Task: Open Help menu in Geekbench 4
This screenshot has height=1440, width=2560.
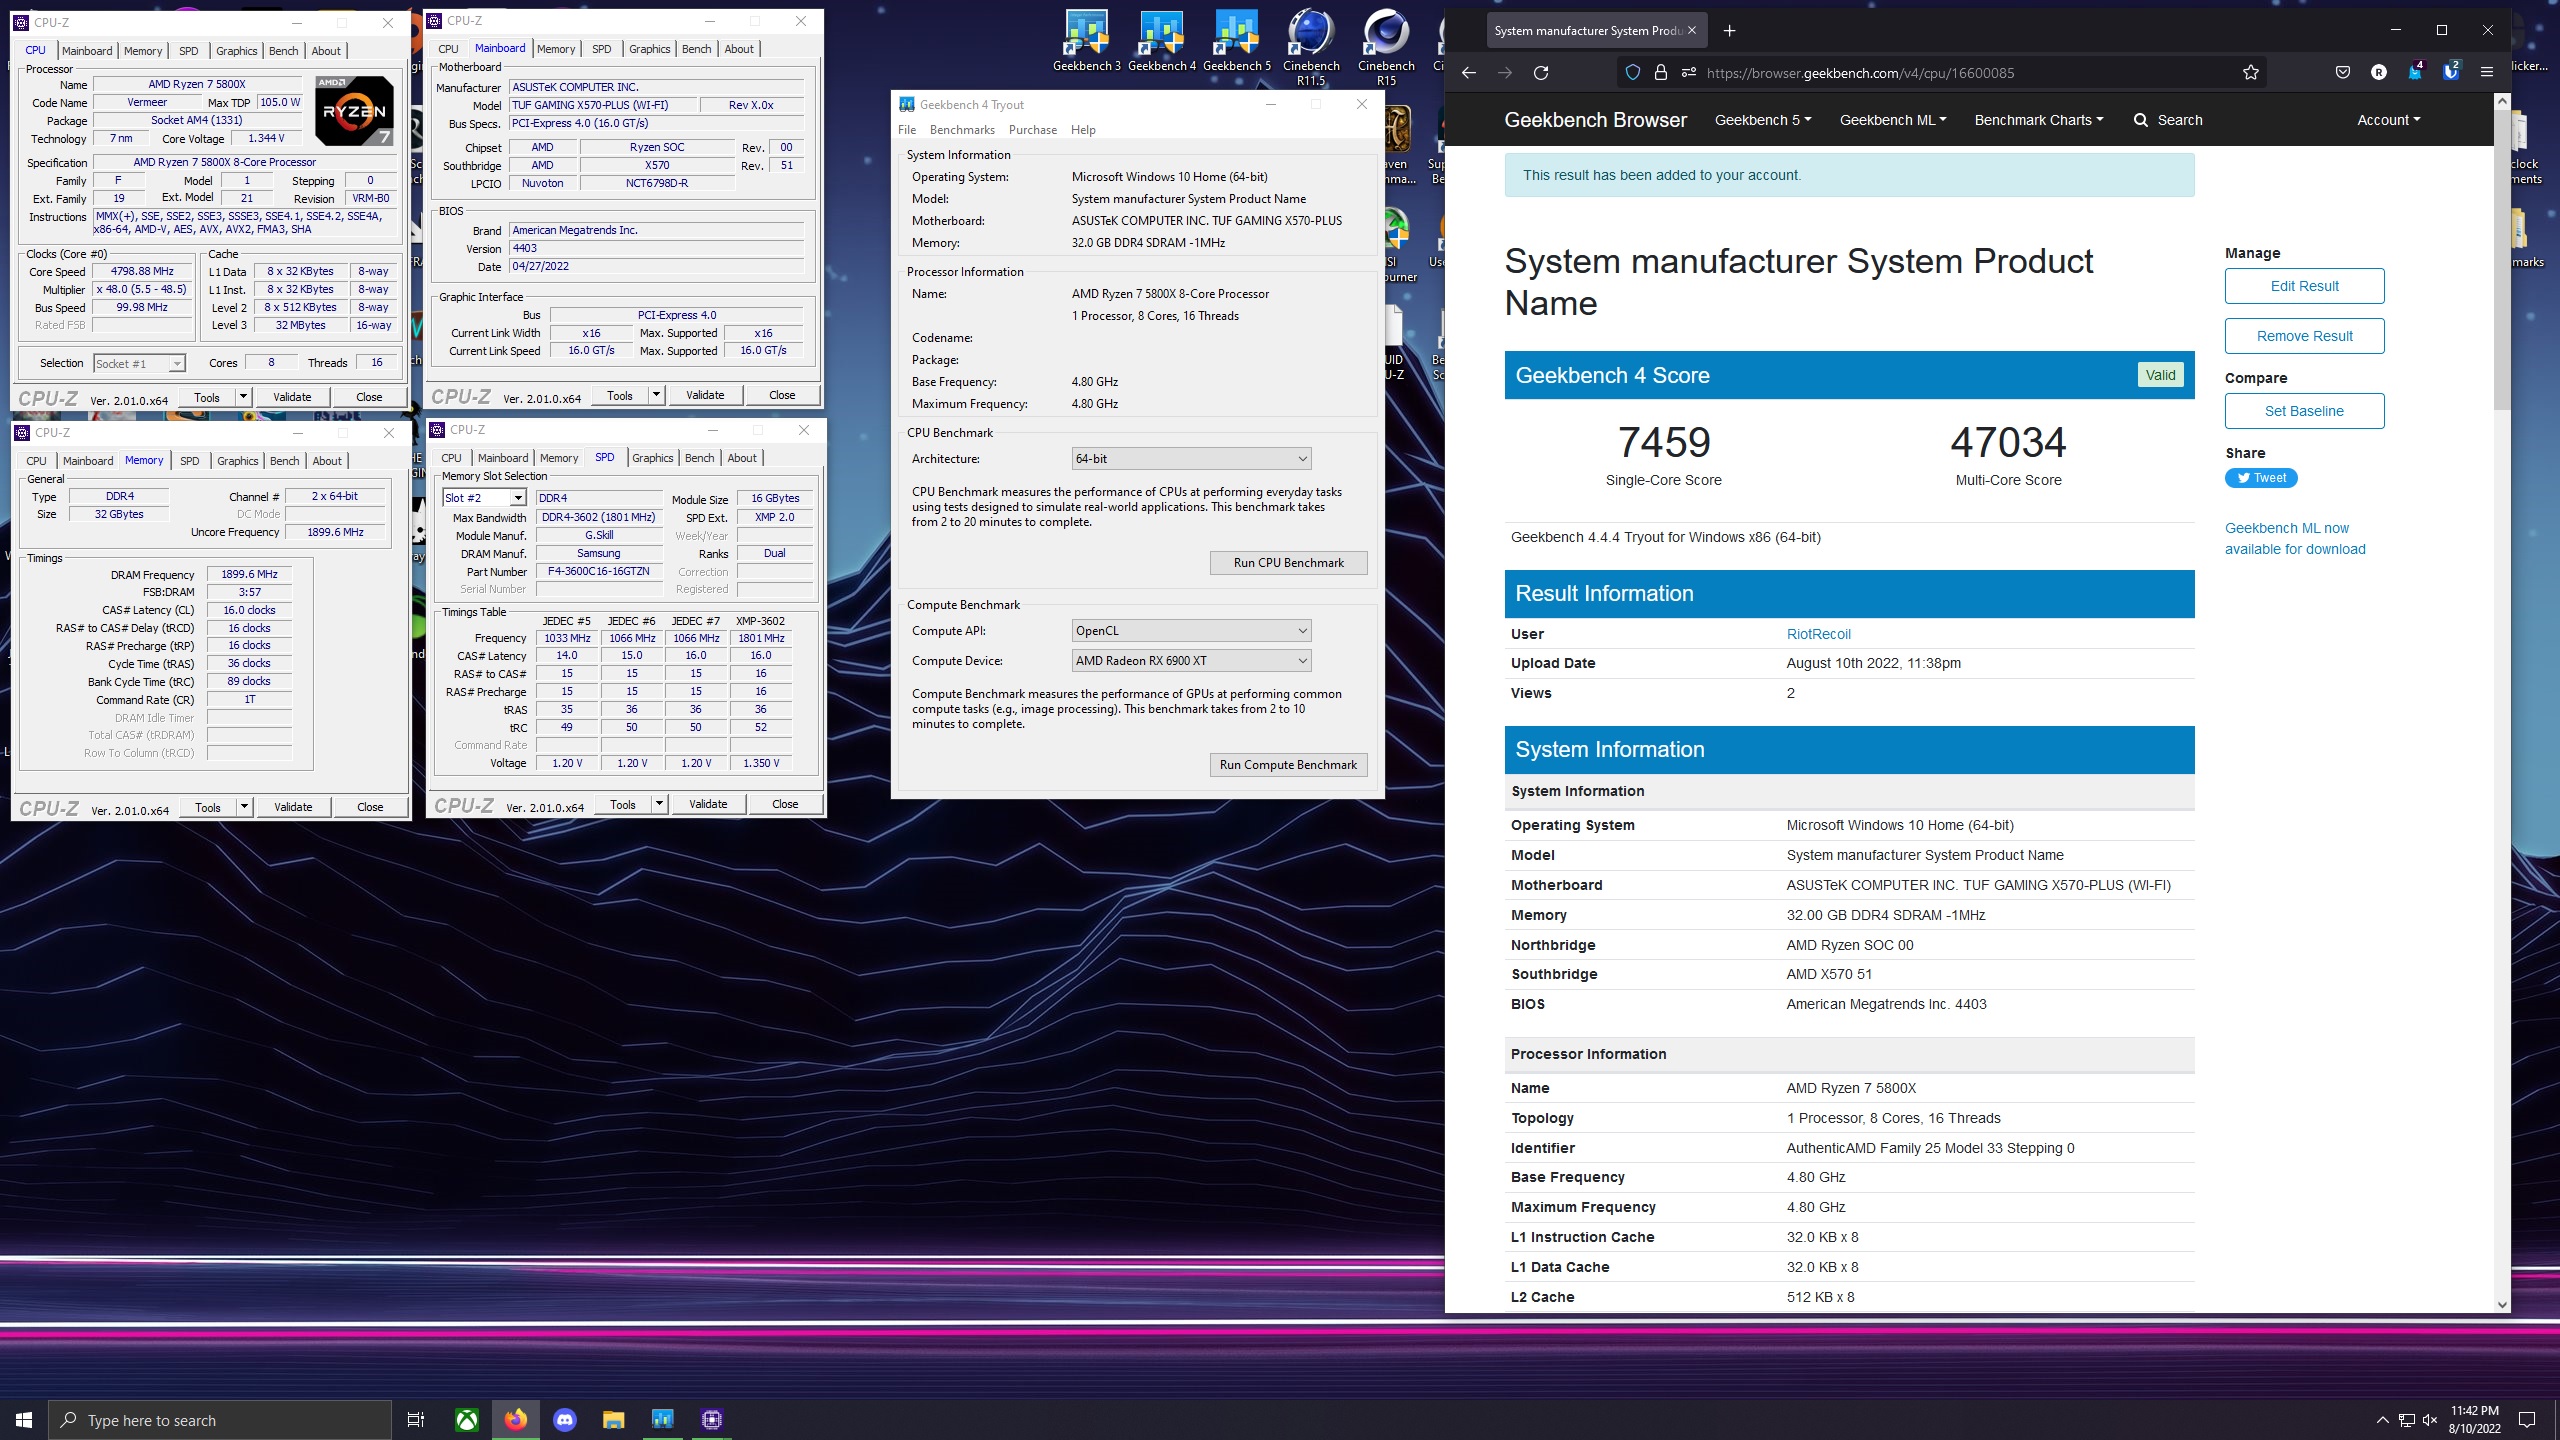Action: 1083,130
